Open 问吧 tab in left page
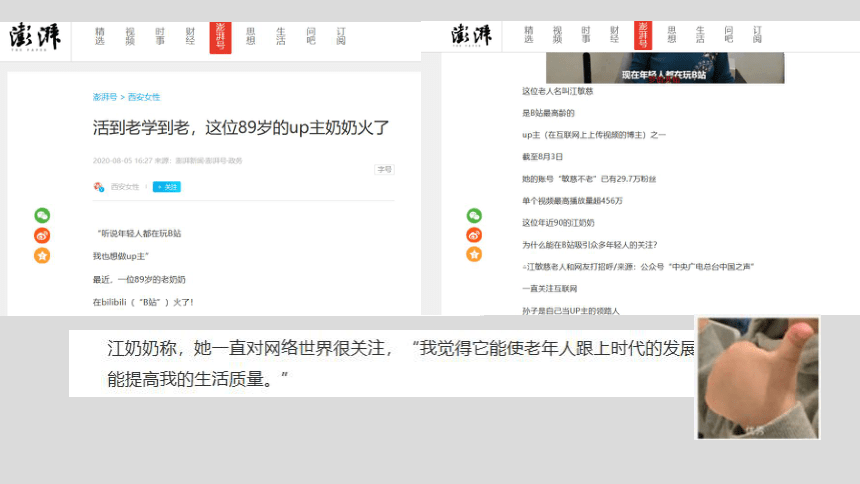The image size is (860, 484). pos(311,36)
